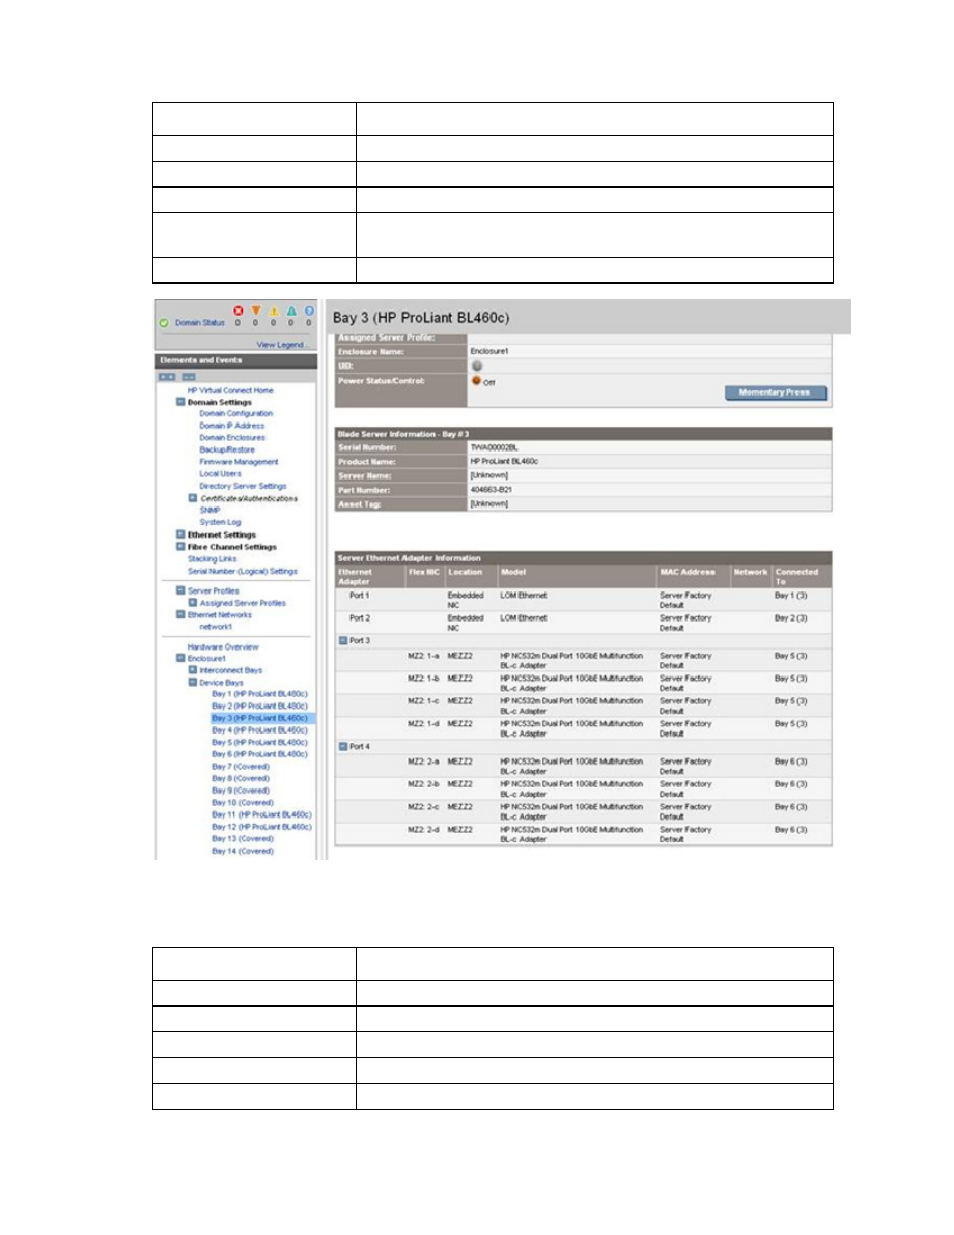Select network1 under Ethernet Networks
Viewport: 954px width, 1235px height.
pos(215,627)
